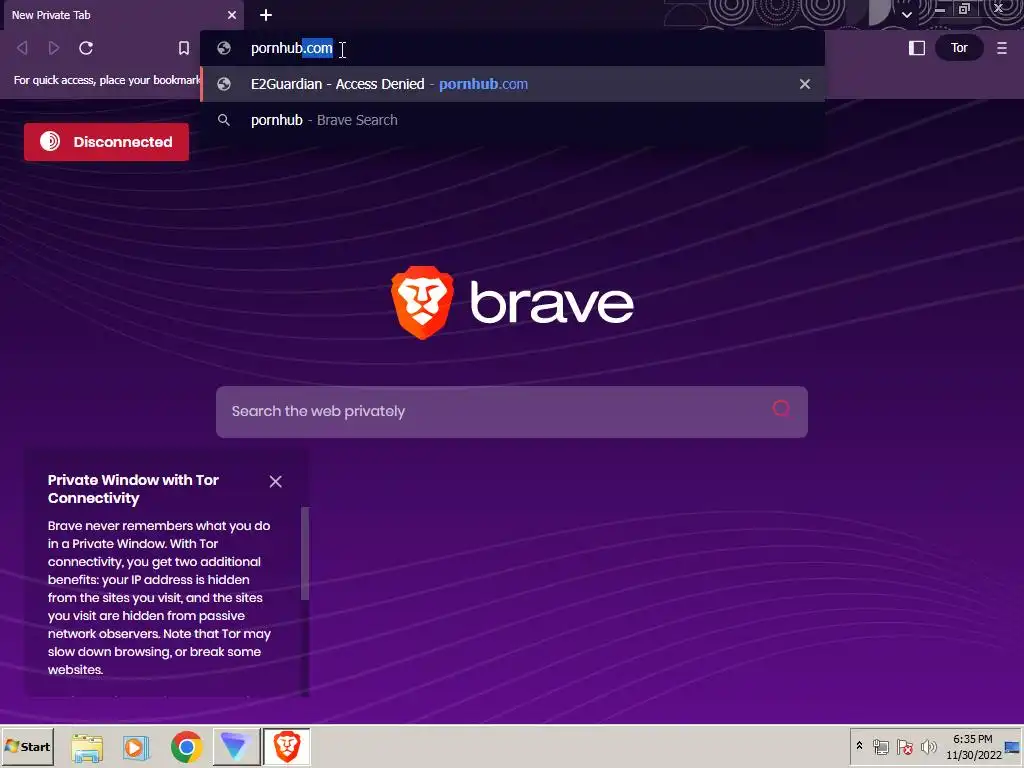Open the blue triangle app in the taskbar

coord(236,746)
